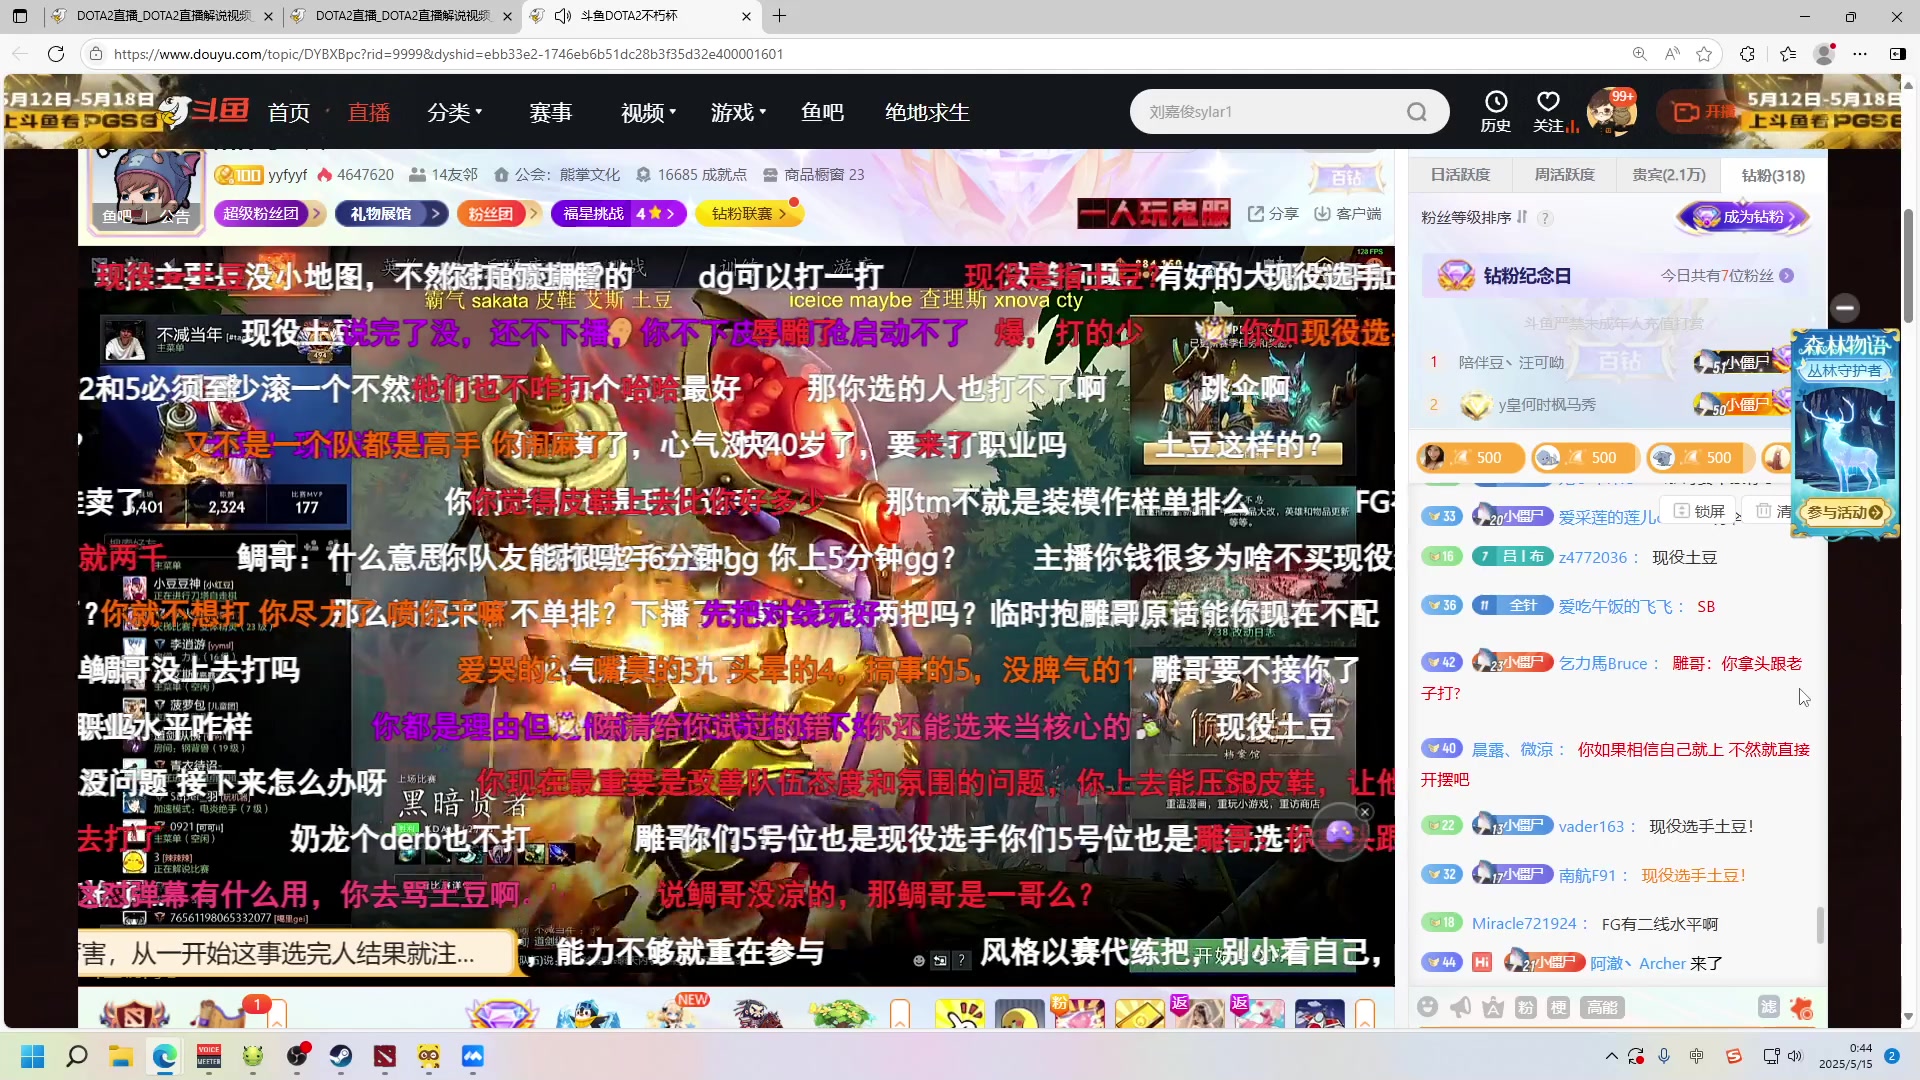Click the penguin gift icon
1920x1080 pixels.
(x=587, y=1012)
